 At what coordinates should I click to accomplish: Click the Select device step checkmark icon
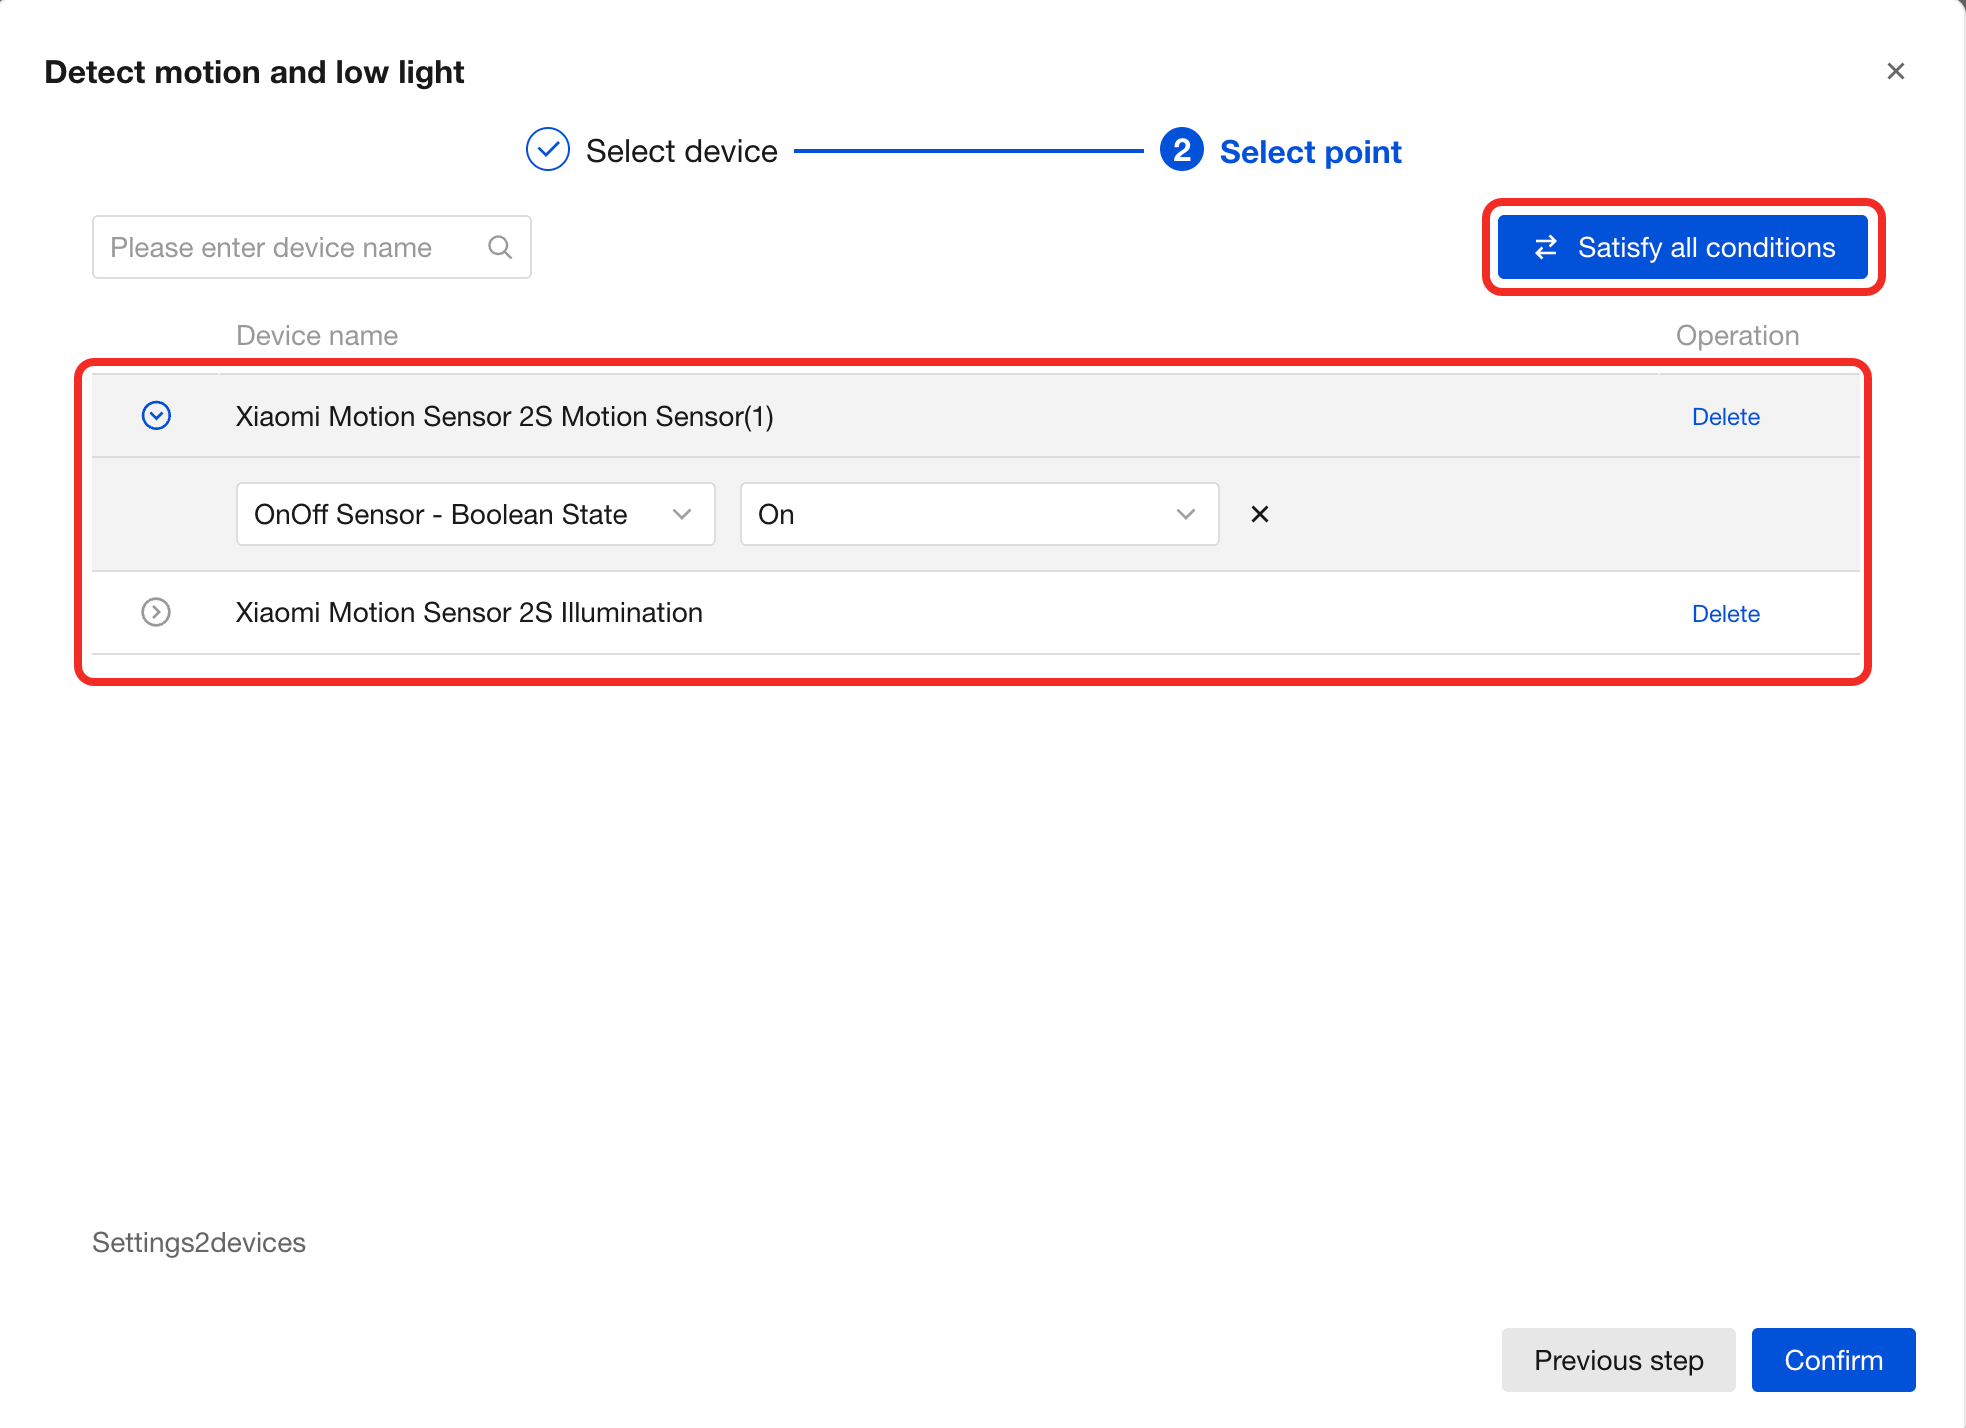tap(548, 150)
